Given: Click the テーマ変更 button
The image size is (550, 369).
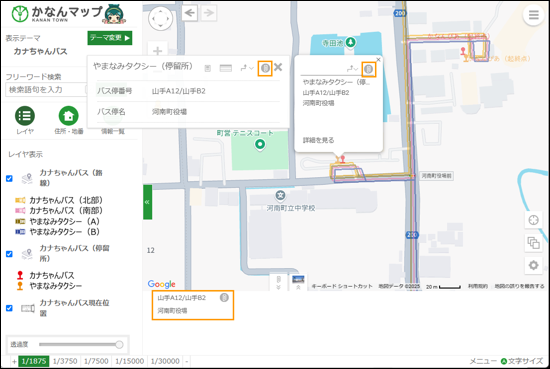Looking at the screenshot, I should (x=110, y=38).
